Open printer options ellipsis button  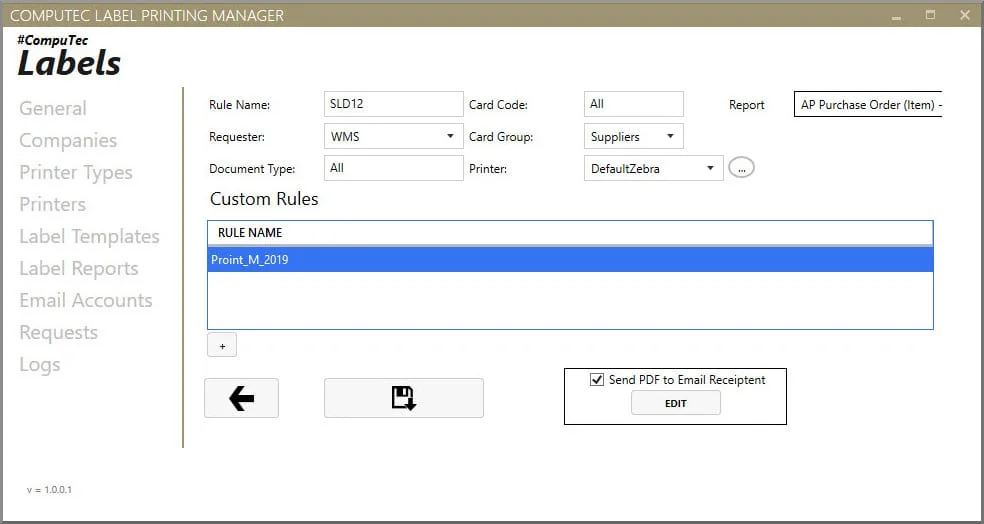(x=741, y=168)
